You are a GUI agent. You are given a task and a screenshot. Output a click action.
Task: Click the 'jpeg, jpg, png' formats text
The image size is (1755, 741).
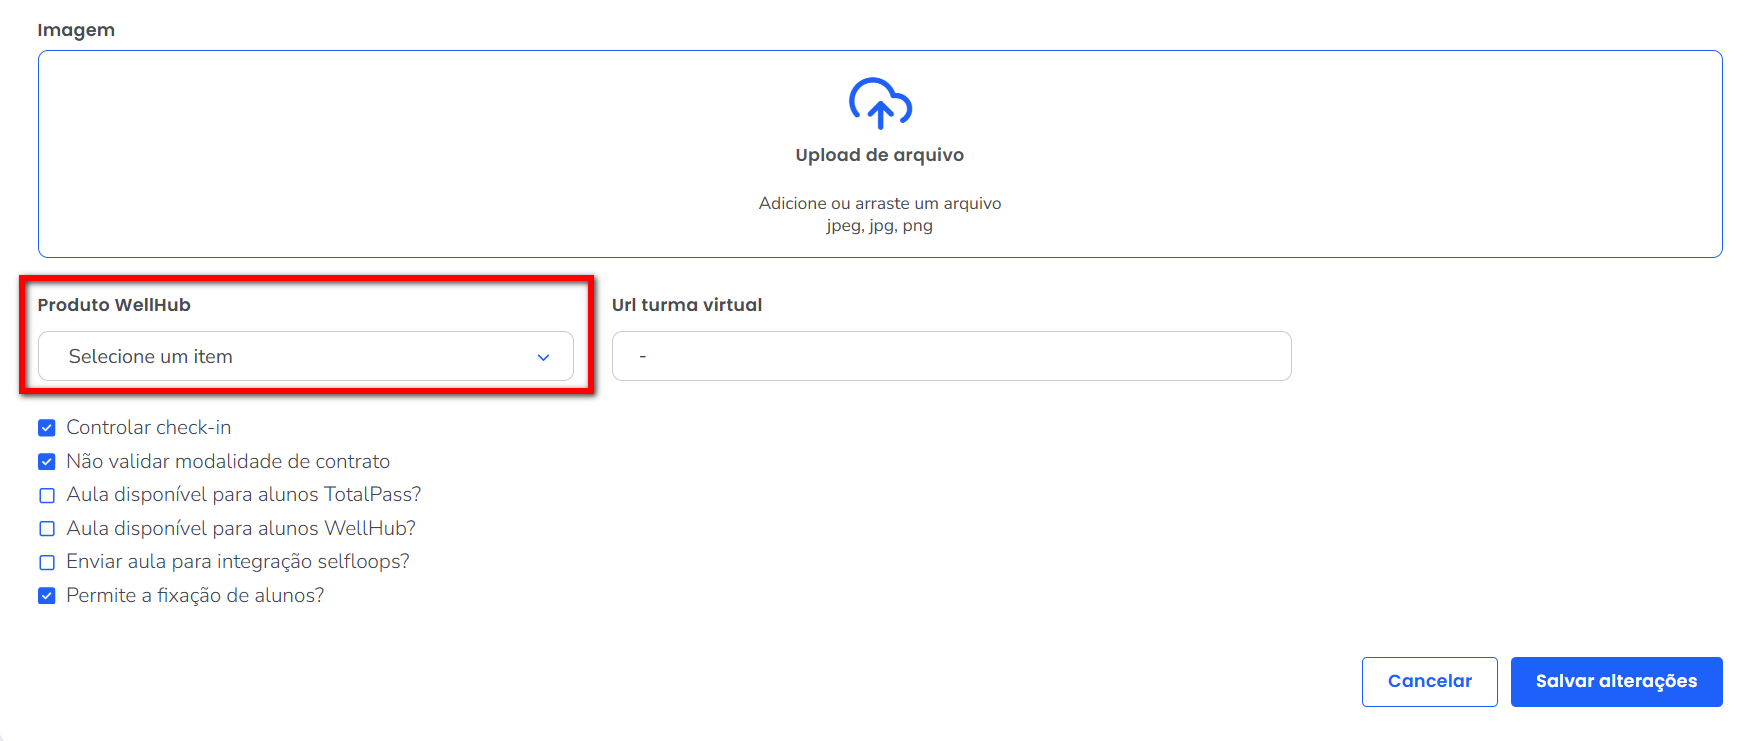pyautogui.click(x=880, y=226)
